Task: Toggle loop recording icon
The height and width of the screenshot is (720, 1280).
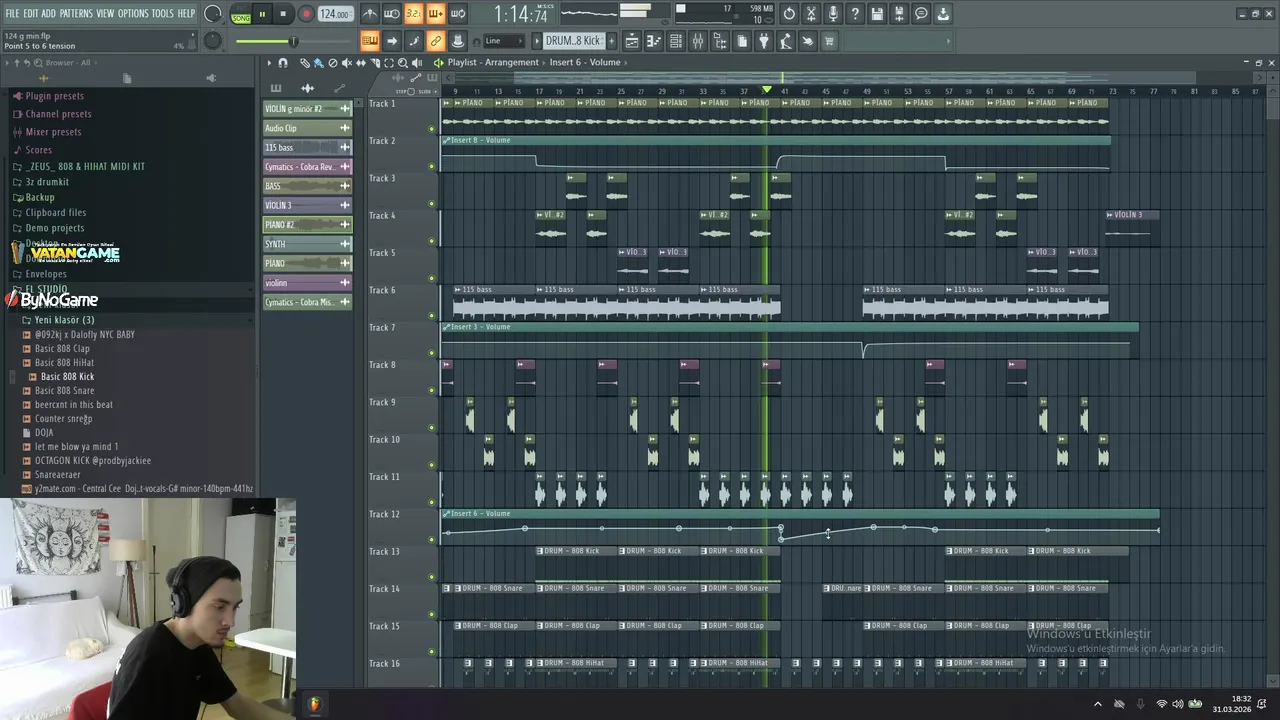Action: point(458,14)
